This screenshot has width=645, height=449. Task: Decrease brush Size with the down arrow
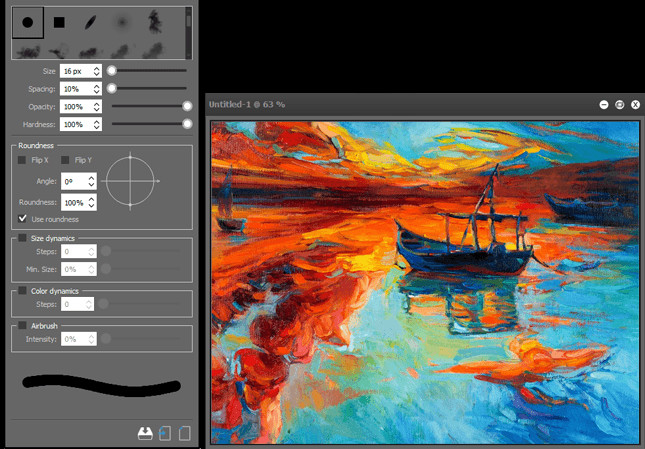coord(96,74)
